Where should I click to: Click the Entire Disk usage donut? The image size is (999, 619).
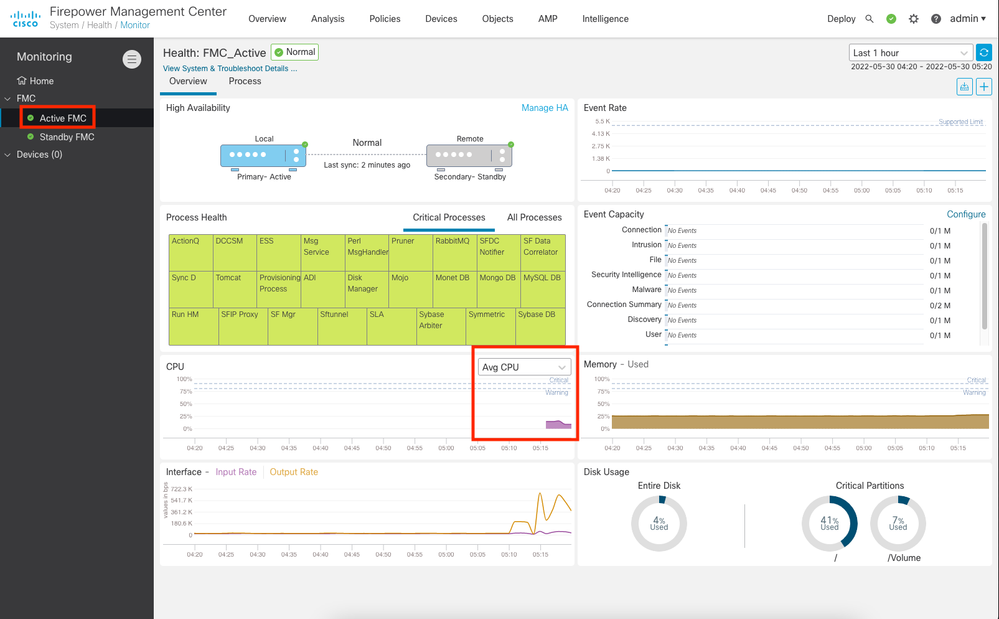[x=659, y=523]
